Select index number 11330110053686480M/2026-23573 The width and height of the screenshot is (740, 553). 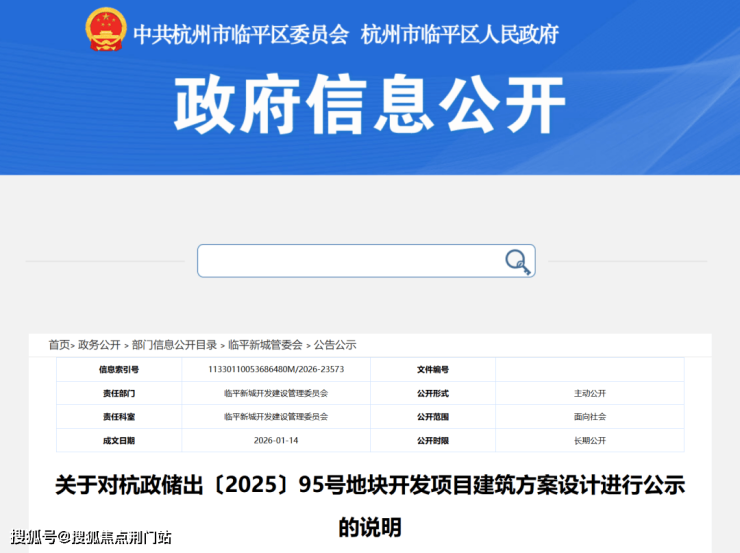tap(276, 369)
